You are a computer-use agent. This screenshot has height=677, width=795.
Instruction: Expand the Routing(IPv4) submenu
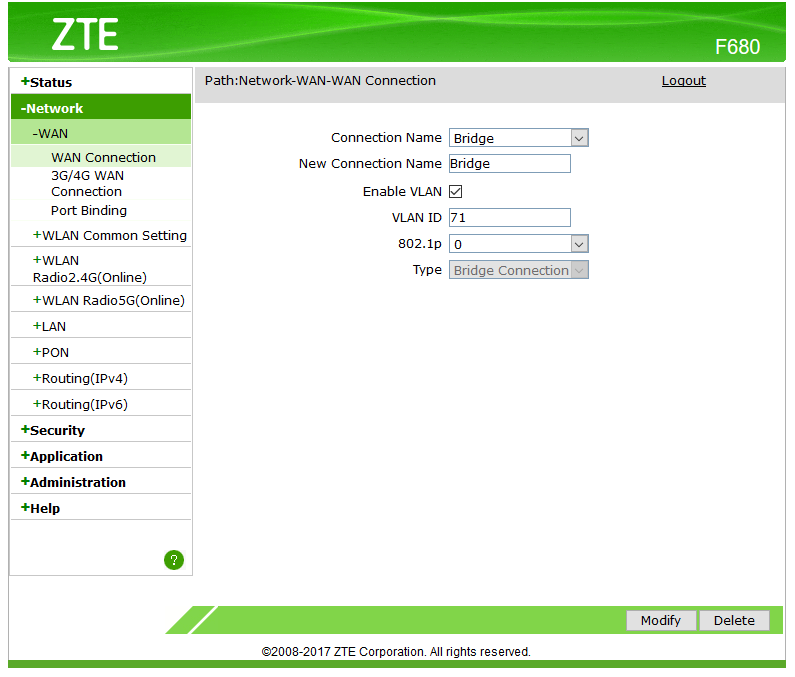[x=80, y=379]
